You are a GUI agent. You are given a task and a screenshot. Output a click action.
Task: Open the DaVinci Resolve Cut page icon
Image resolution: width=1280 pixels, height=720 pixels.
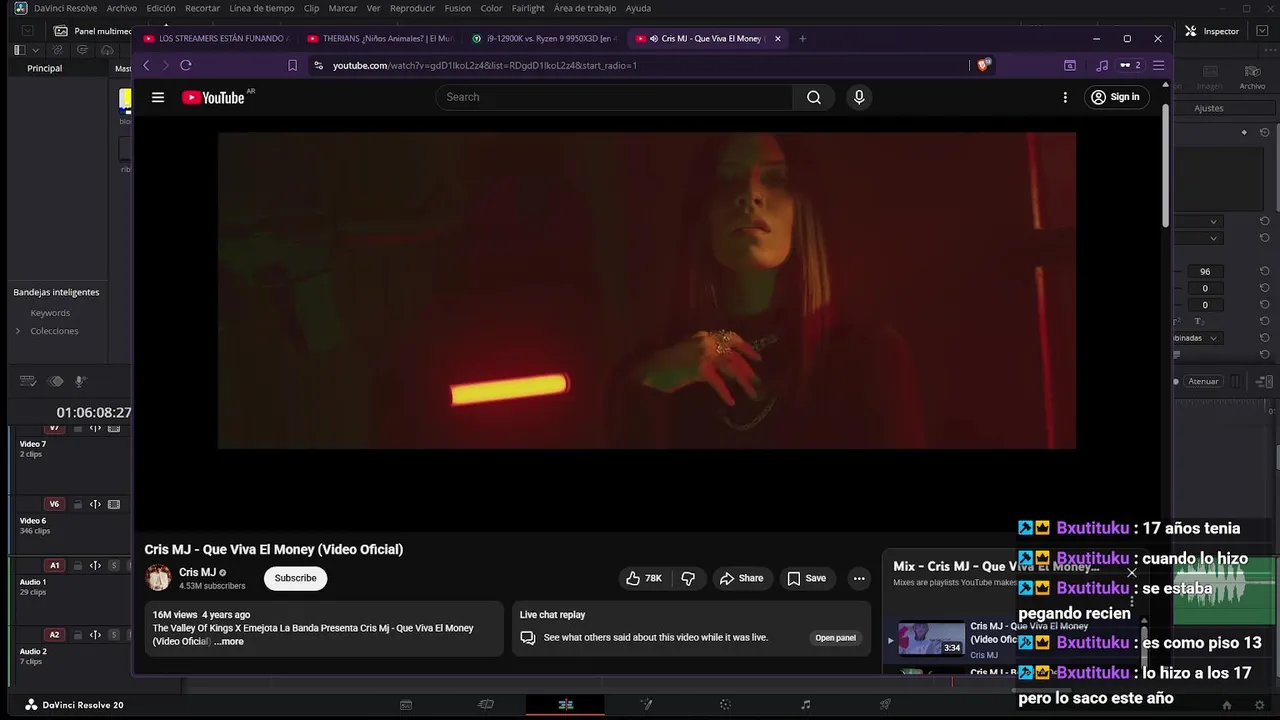(486, 705)
